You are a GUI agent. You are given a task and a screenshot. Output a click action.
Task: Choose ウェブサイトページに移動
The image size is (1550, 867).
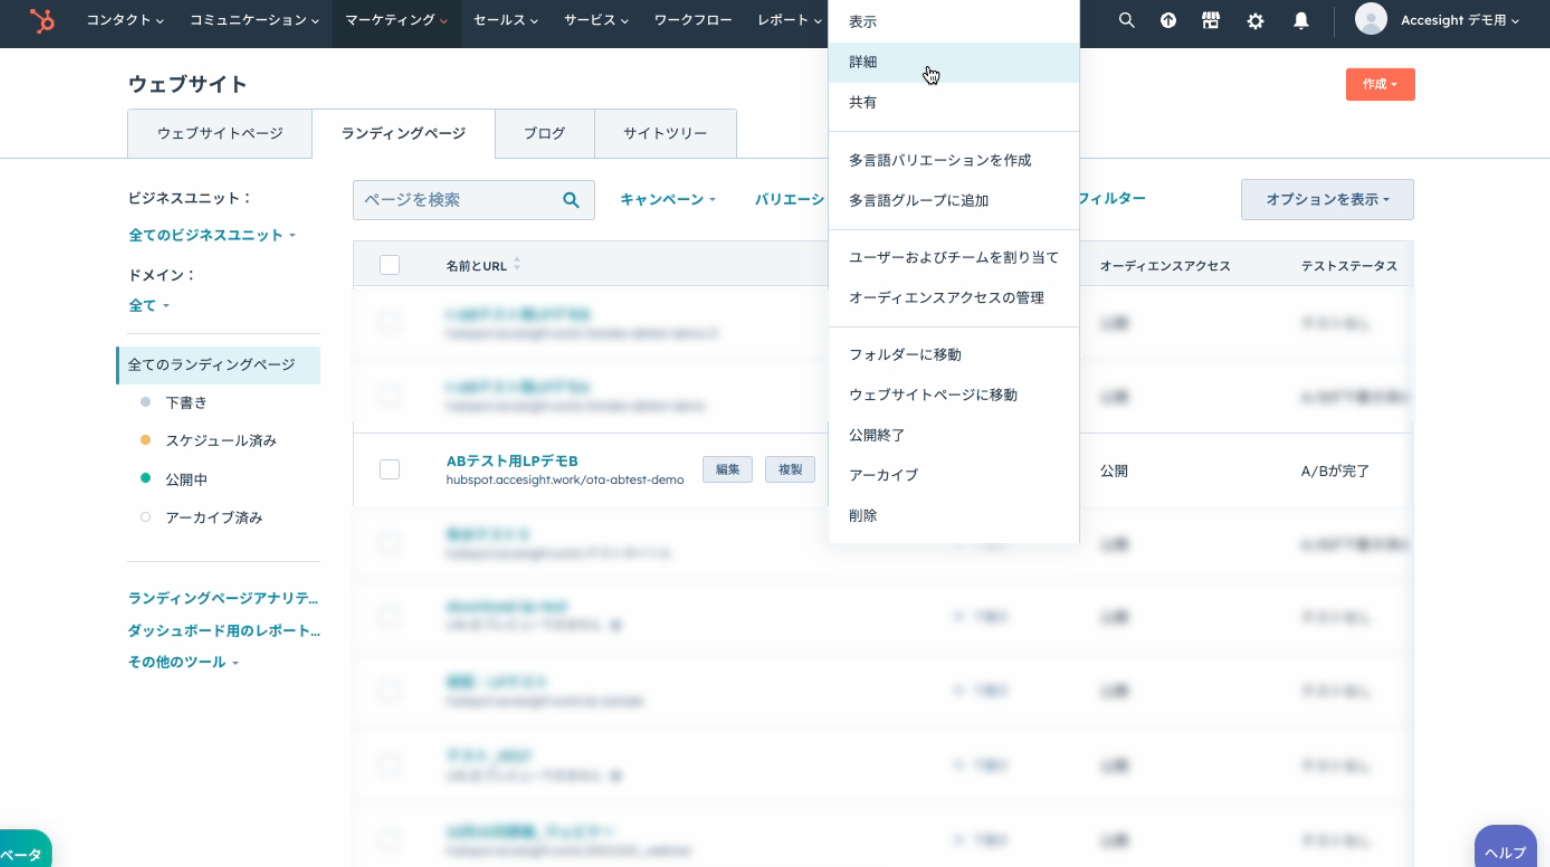(954, 394)
